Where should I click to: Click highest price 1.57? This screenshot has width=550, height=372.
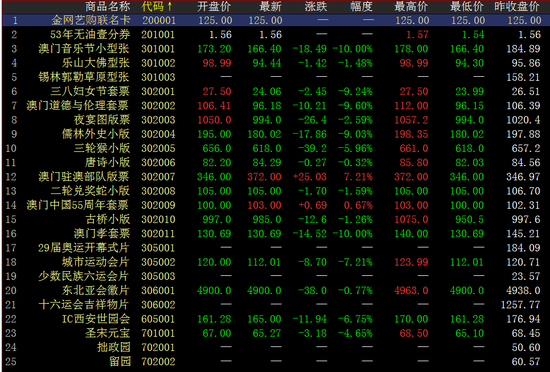click(417, 34)
